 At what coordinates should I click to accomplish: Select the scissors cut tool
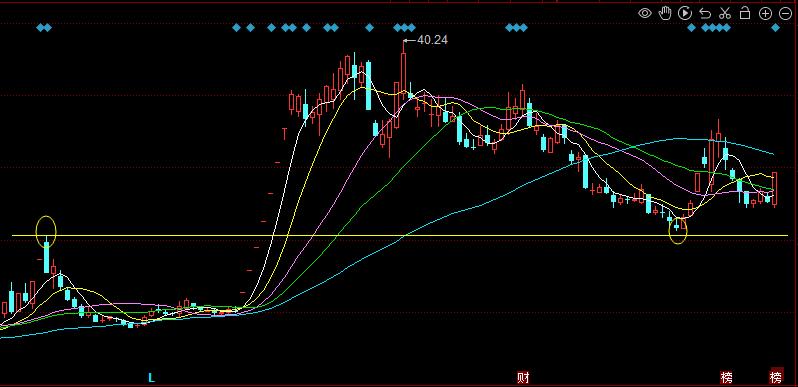click(725, 13)
